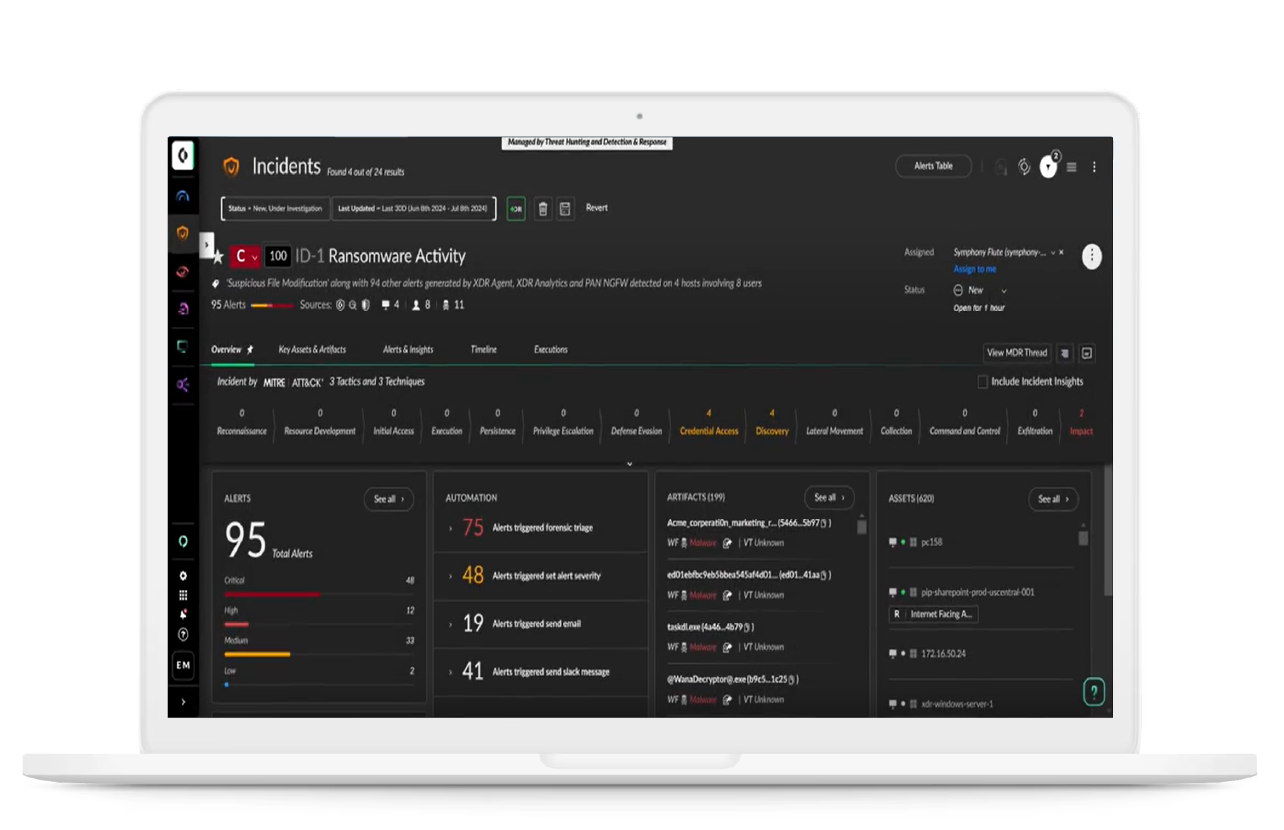Delete the filter using the trash icon
1284x830 pixels.
click(543, 208)
